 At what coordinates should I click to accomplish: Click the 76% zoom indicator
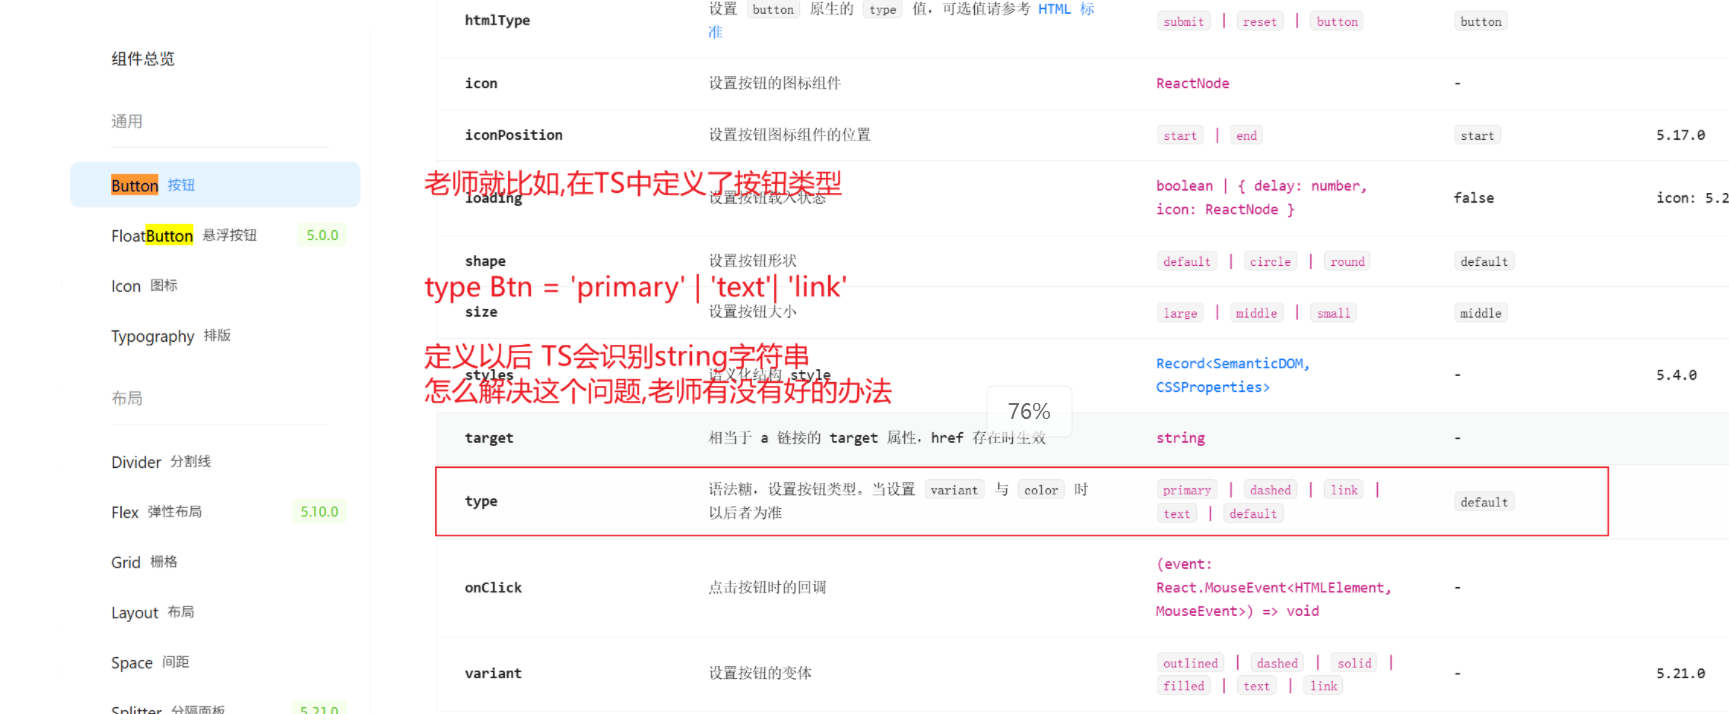tap(1029, 411)
